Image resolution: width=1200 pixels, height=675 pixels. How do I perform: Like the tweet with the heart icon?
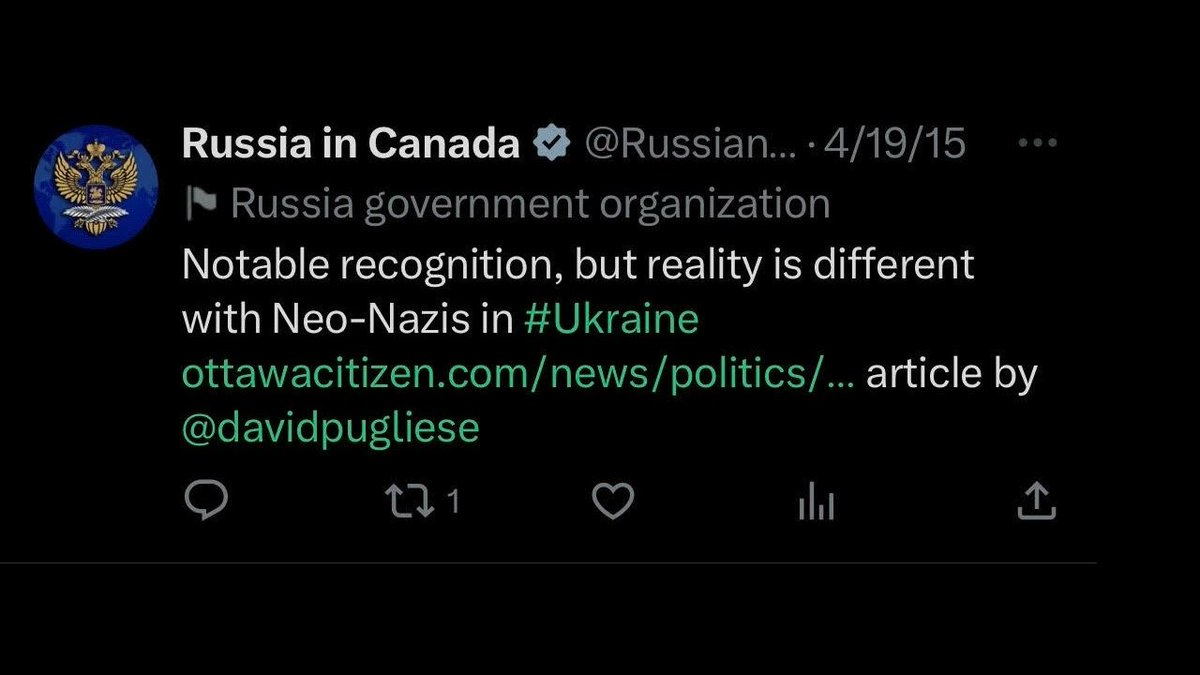pos(613,501)
